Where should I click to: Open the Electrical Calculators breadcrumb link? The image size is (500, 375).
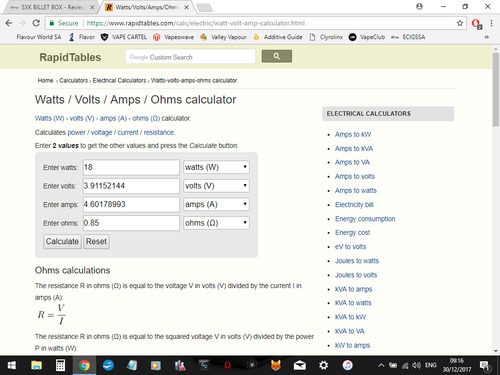pyautogui.click(x=119, y=80)
